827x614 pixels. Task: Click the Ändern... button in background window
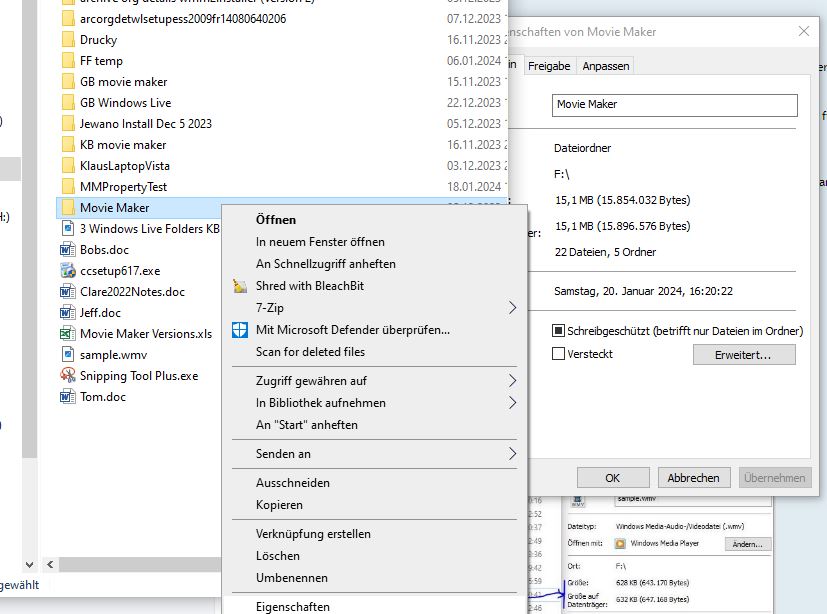pyautogui.click(x=747, y=544)
